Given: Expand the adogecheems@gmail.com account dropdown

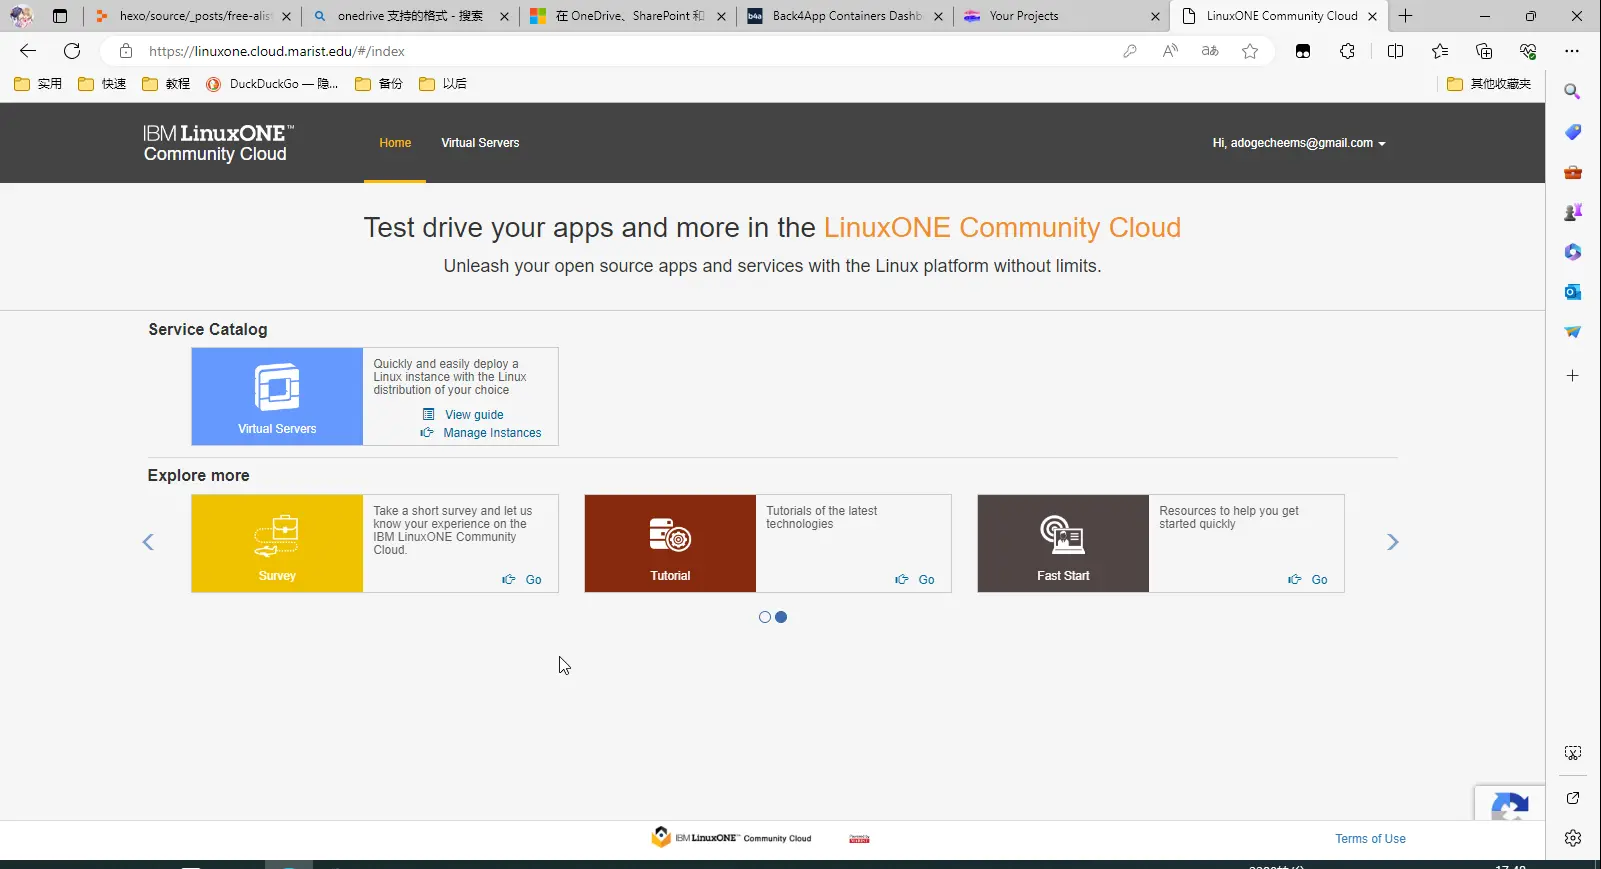Looking at the screenshot, I should pos(1299,143).
